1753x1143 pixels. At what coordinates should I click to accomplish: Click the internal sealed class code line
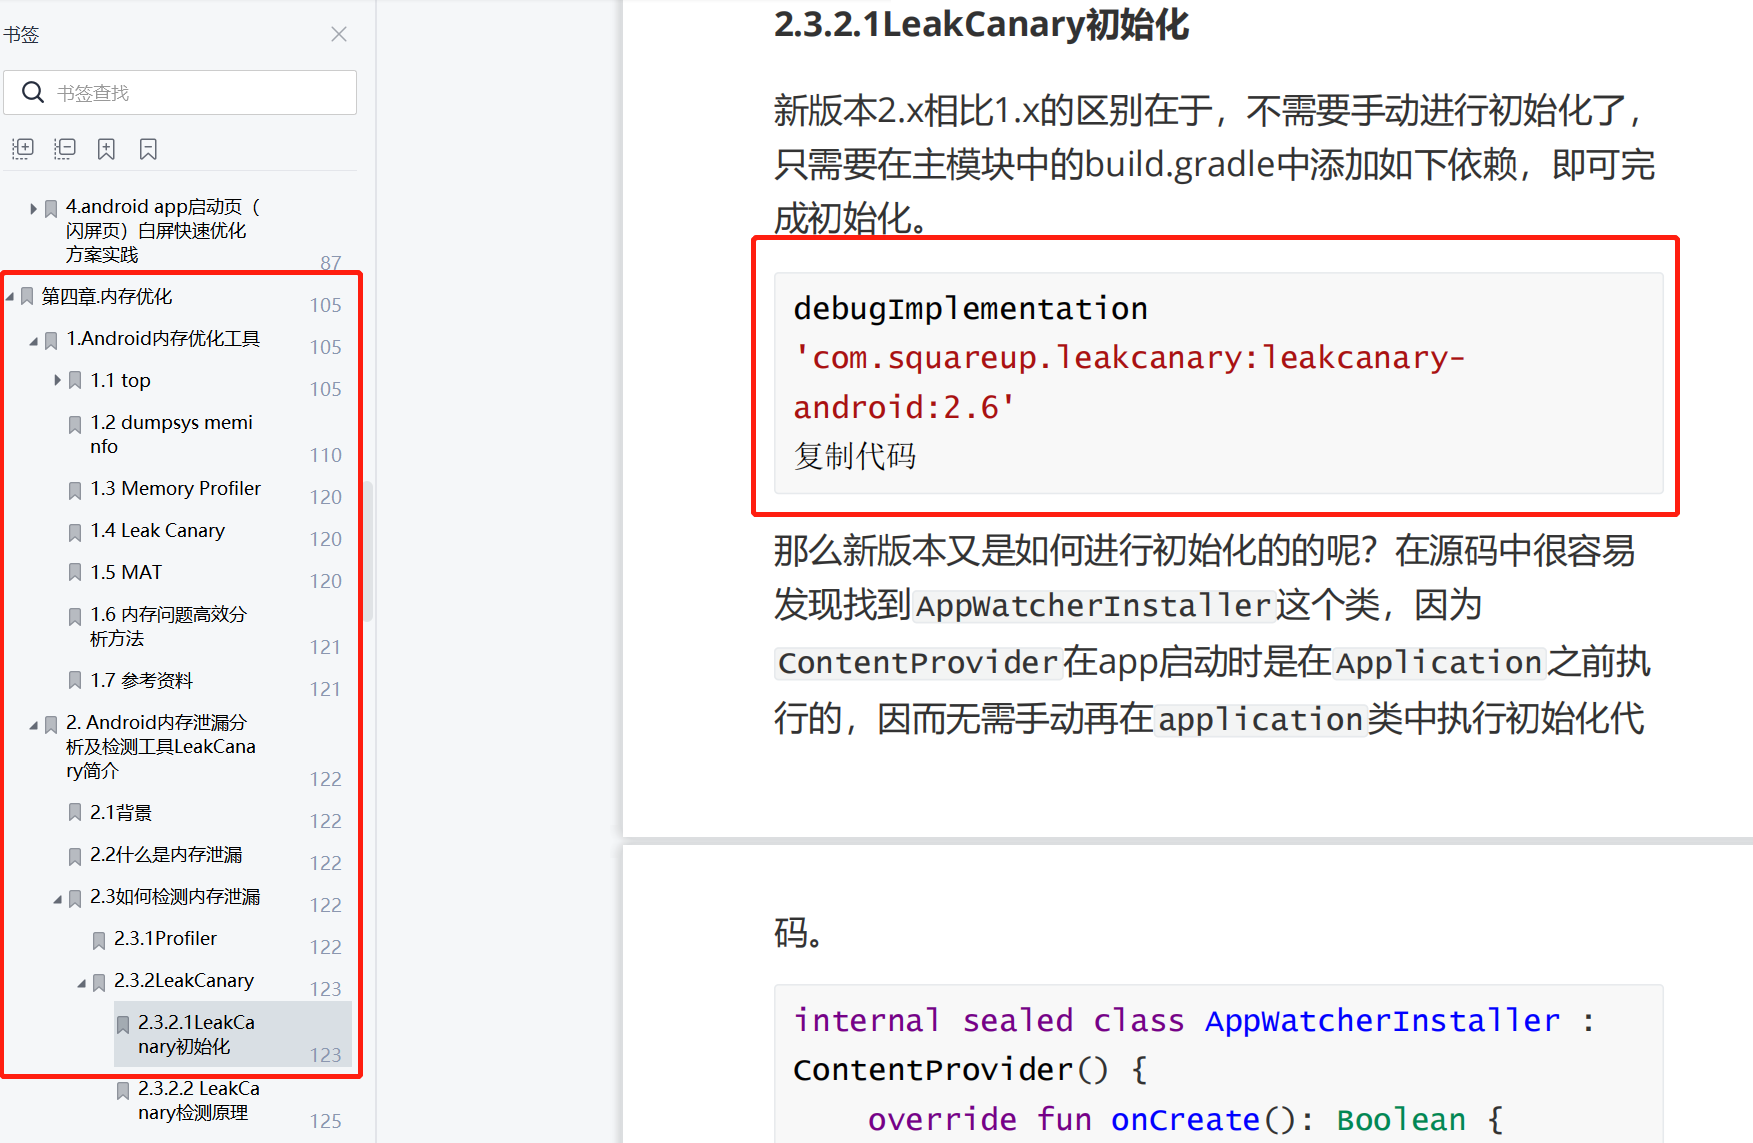point(1193,1020)
